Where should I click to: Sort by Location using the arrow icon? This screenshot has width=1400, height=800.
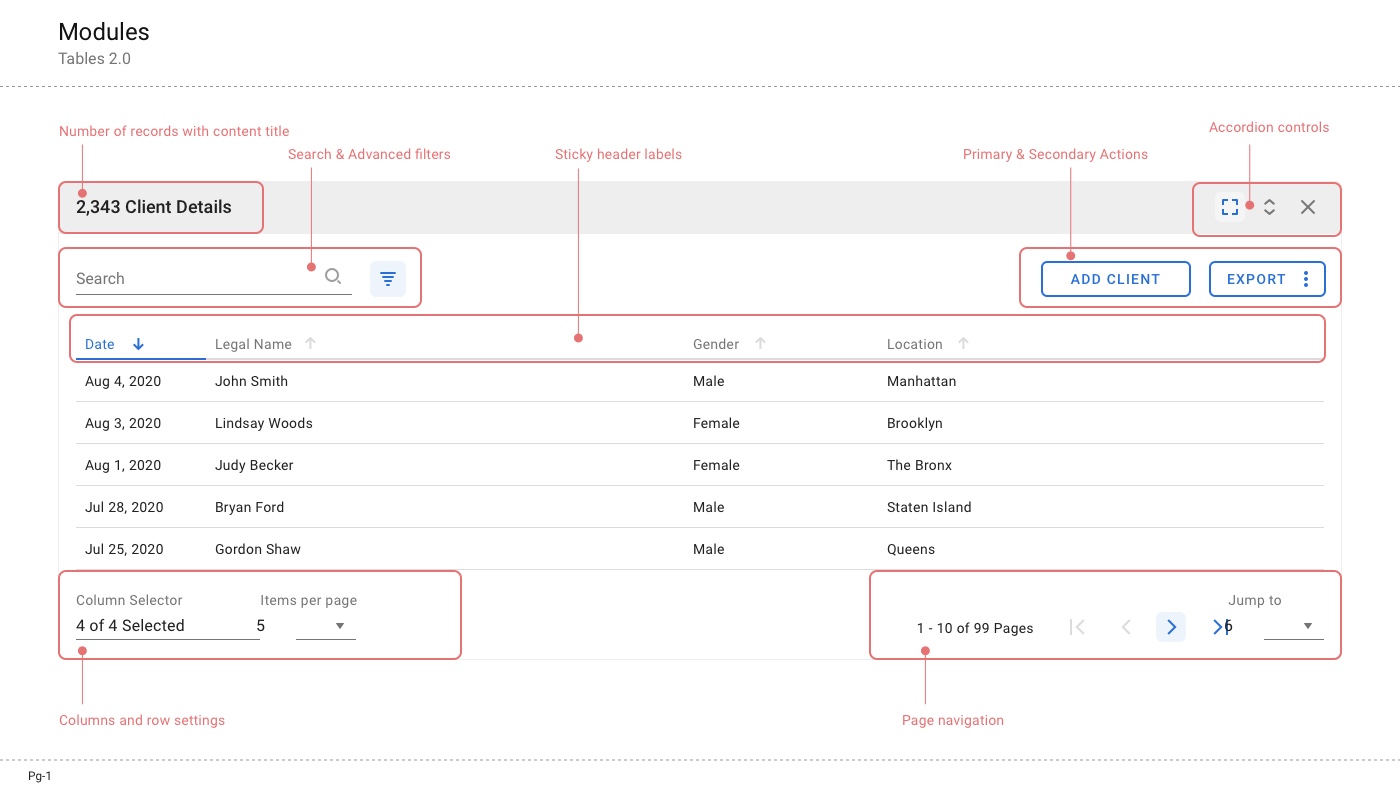[x=963, y=343]
